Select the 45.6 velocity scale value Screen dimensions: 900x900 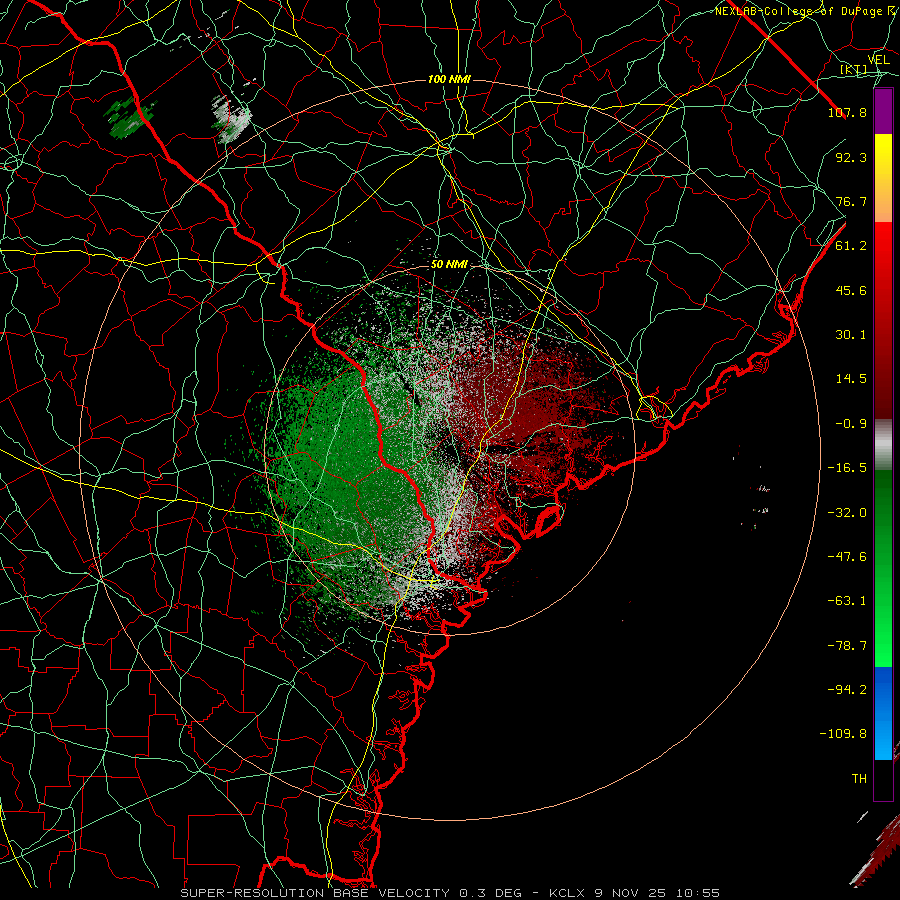(x=851, y=290)
